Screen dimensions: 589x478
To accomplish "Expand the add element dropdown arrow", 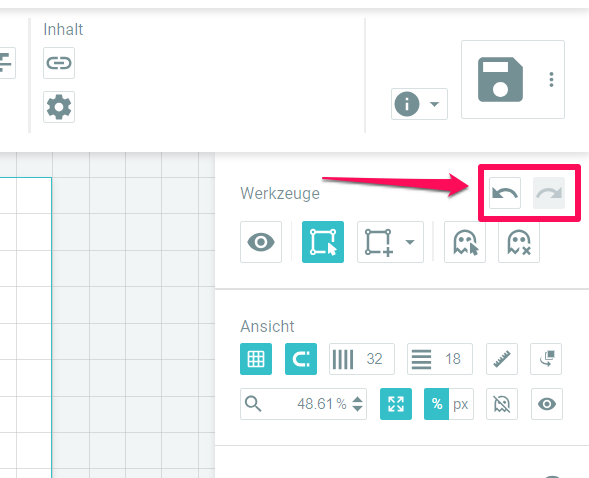I will 410,242.
